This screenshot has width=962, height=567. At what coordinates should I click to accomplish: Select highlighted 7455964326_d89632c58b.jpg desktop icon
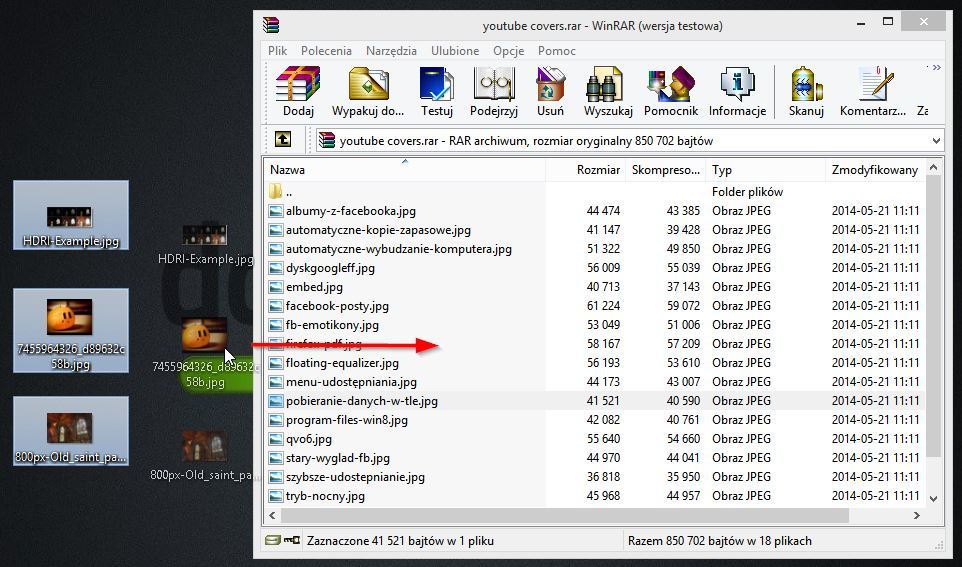point(71,331)
